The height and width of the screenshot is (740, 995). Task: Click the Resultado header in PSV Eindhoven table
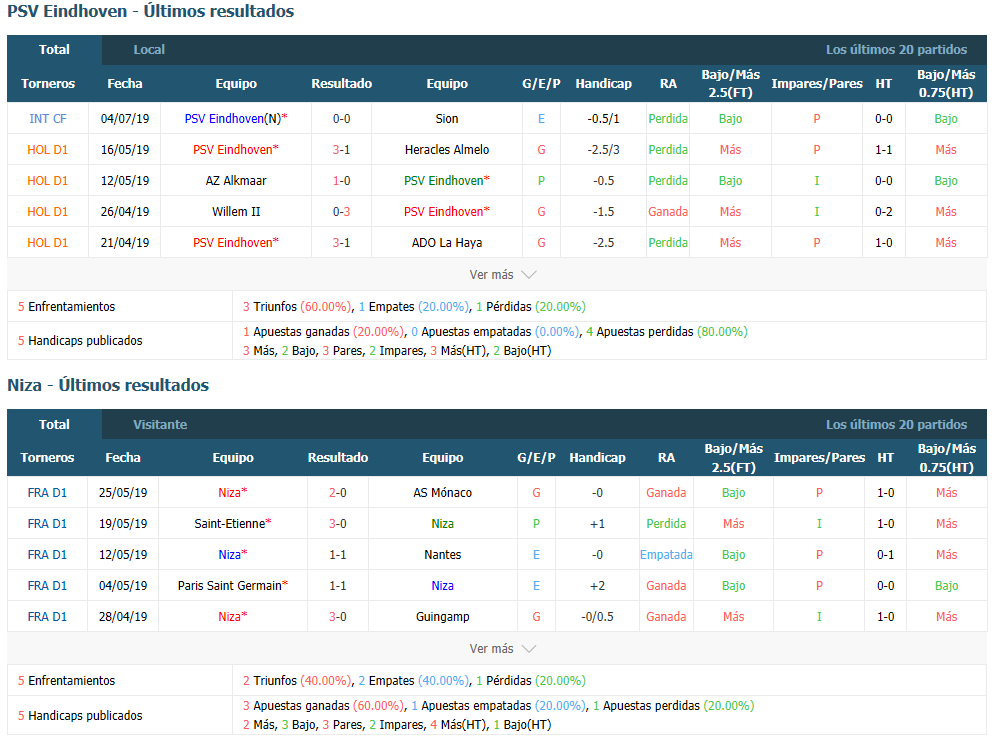pos(341,84)
